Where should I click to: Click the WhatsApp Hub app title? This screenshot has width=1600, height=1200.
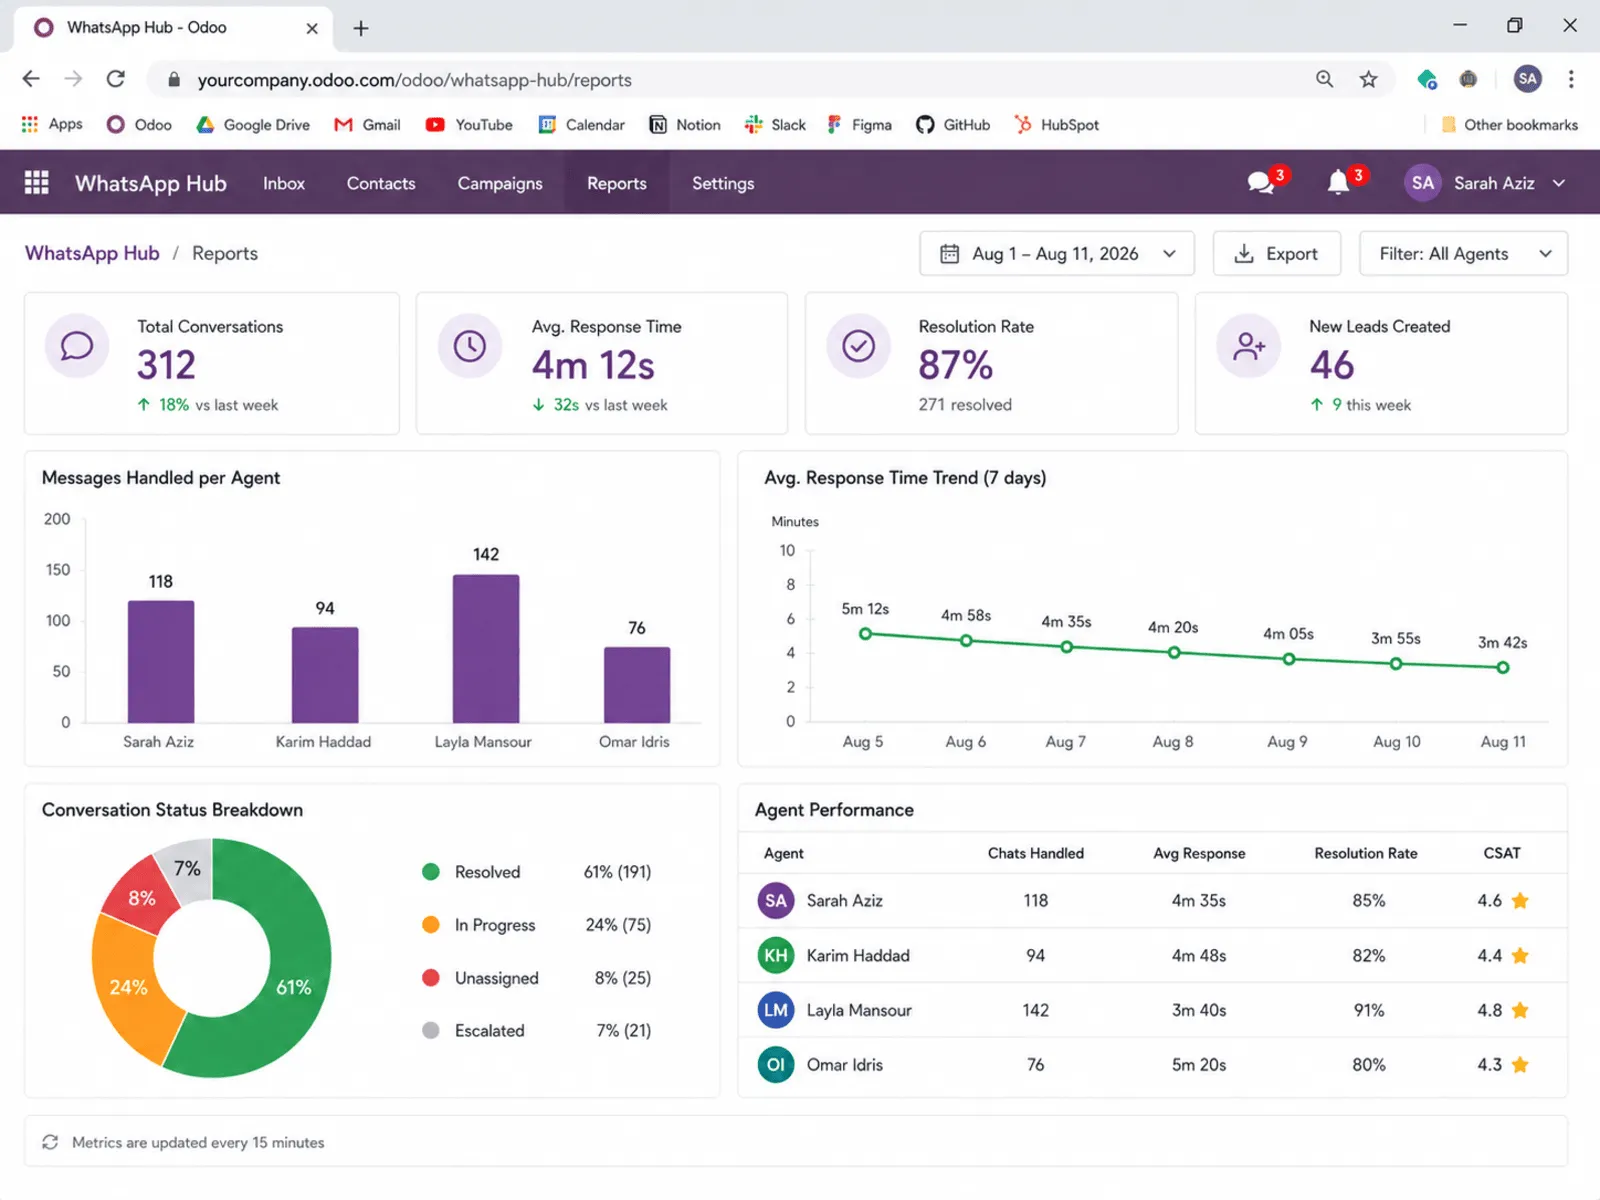pos(151,183)
